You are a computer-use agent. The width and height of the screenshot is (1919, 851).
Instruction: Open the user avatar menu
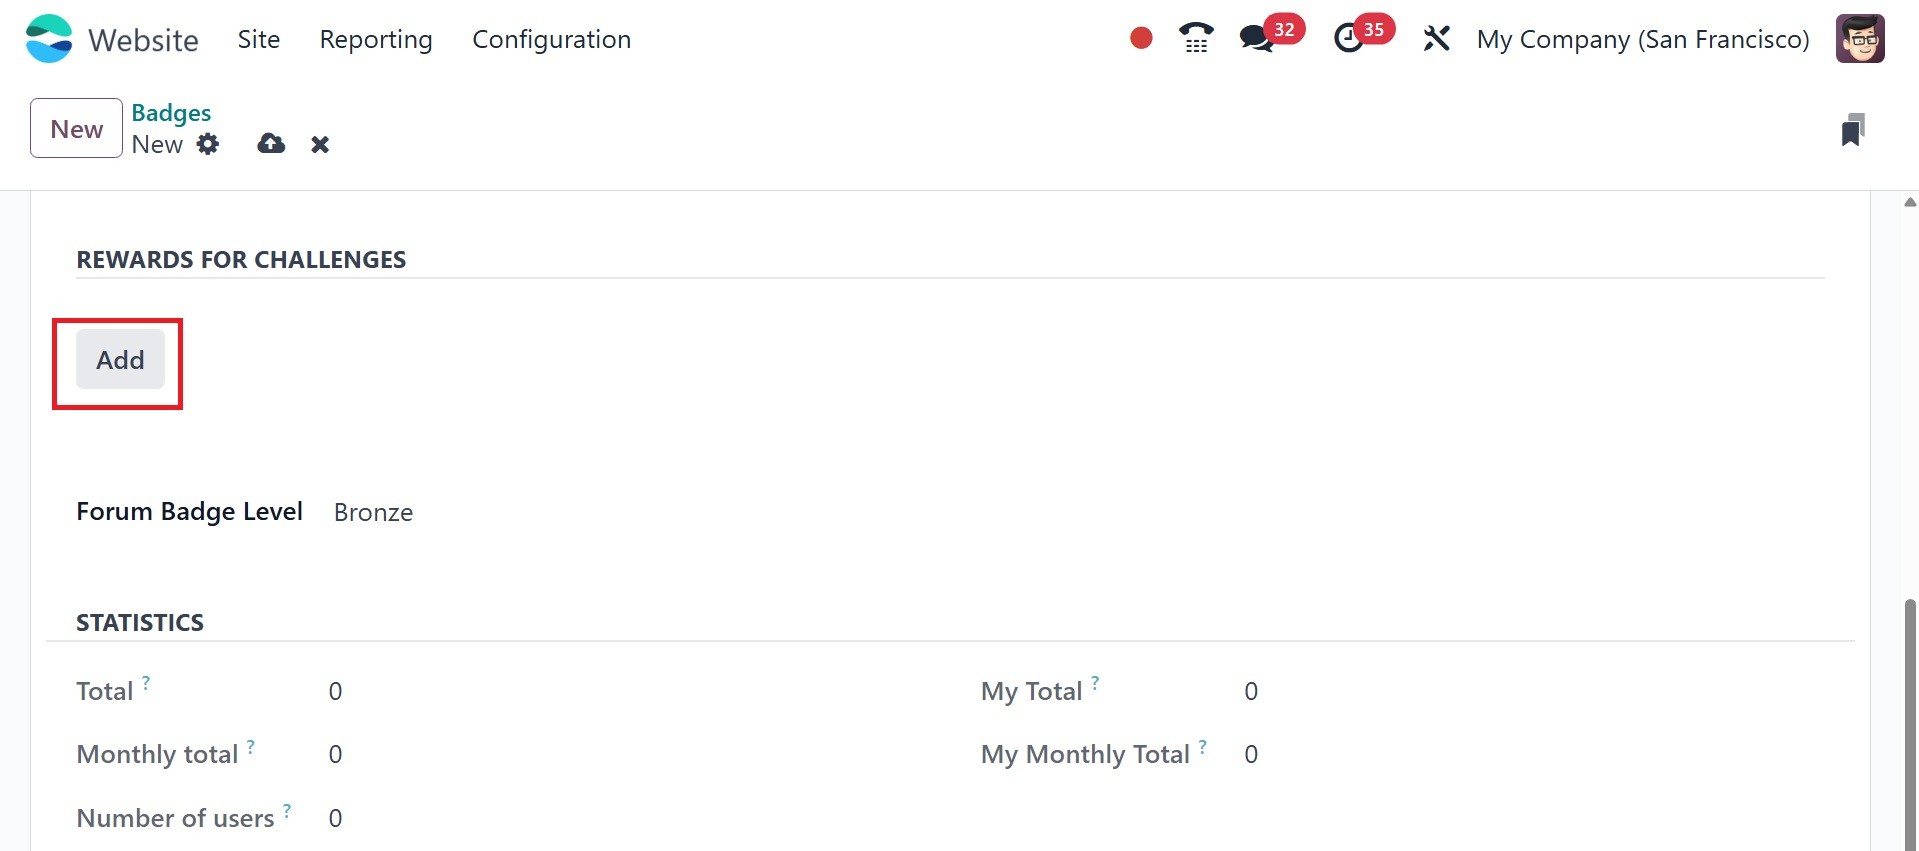(1860, 39)
